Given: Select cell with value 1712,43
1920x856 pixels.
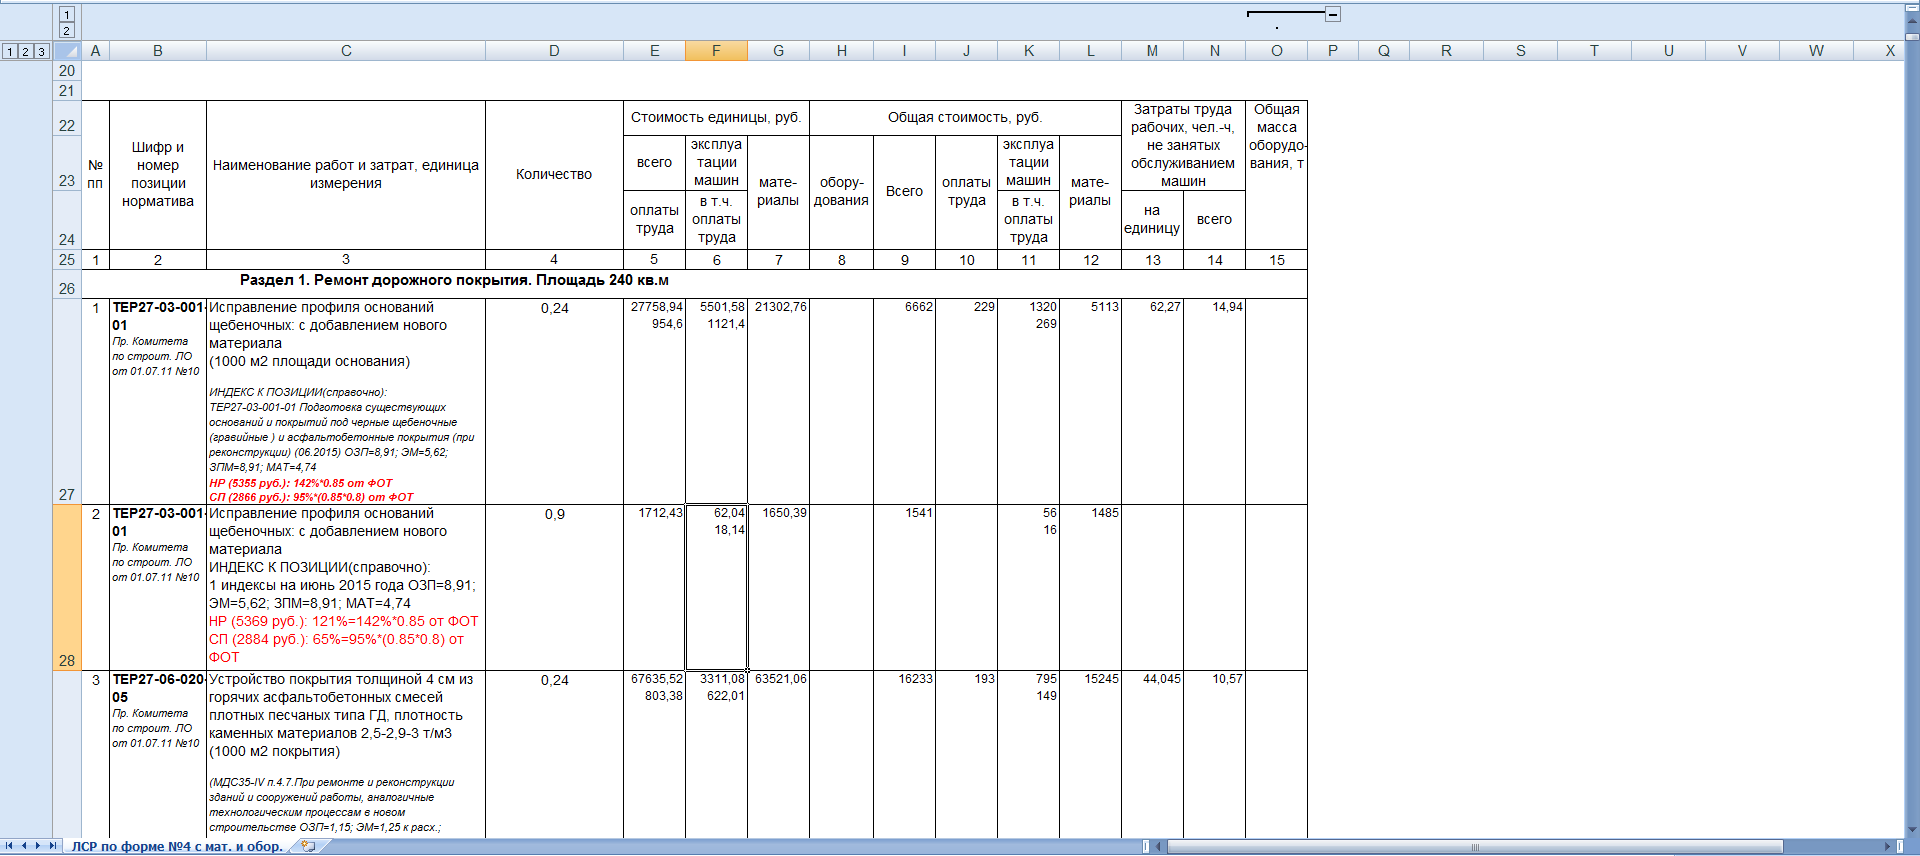Looking at the screenshot, I should tap(654, 587).
